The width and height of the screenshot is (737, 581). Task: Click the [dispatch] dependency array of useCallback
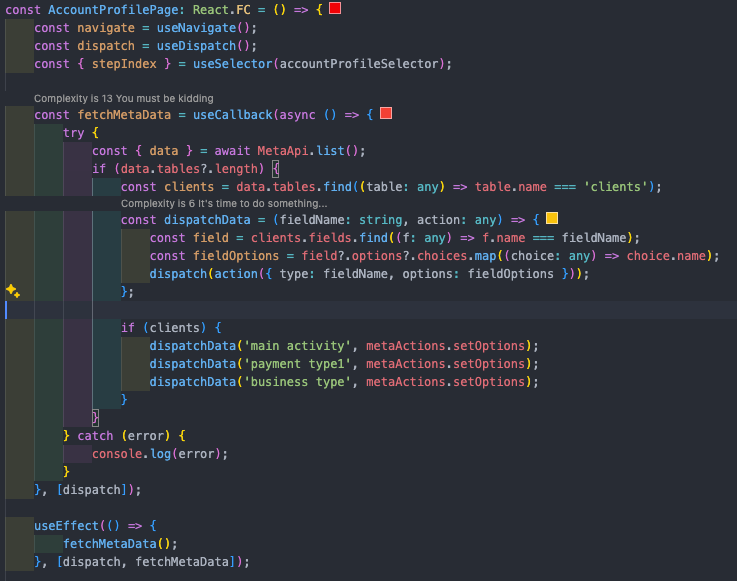(x=92, y=490)
